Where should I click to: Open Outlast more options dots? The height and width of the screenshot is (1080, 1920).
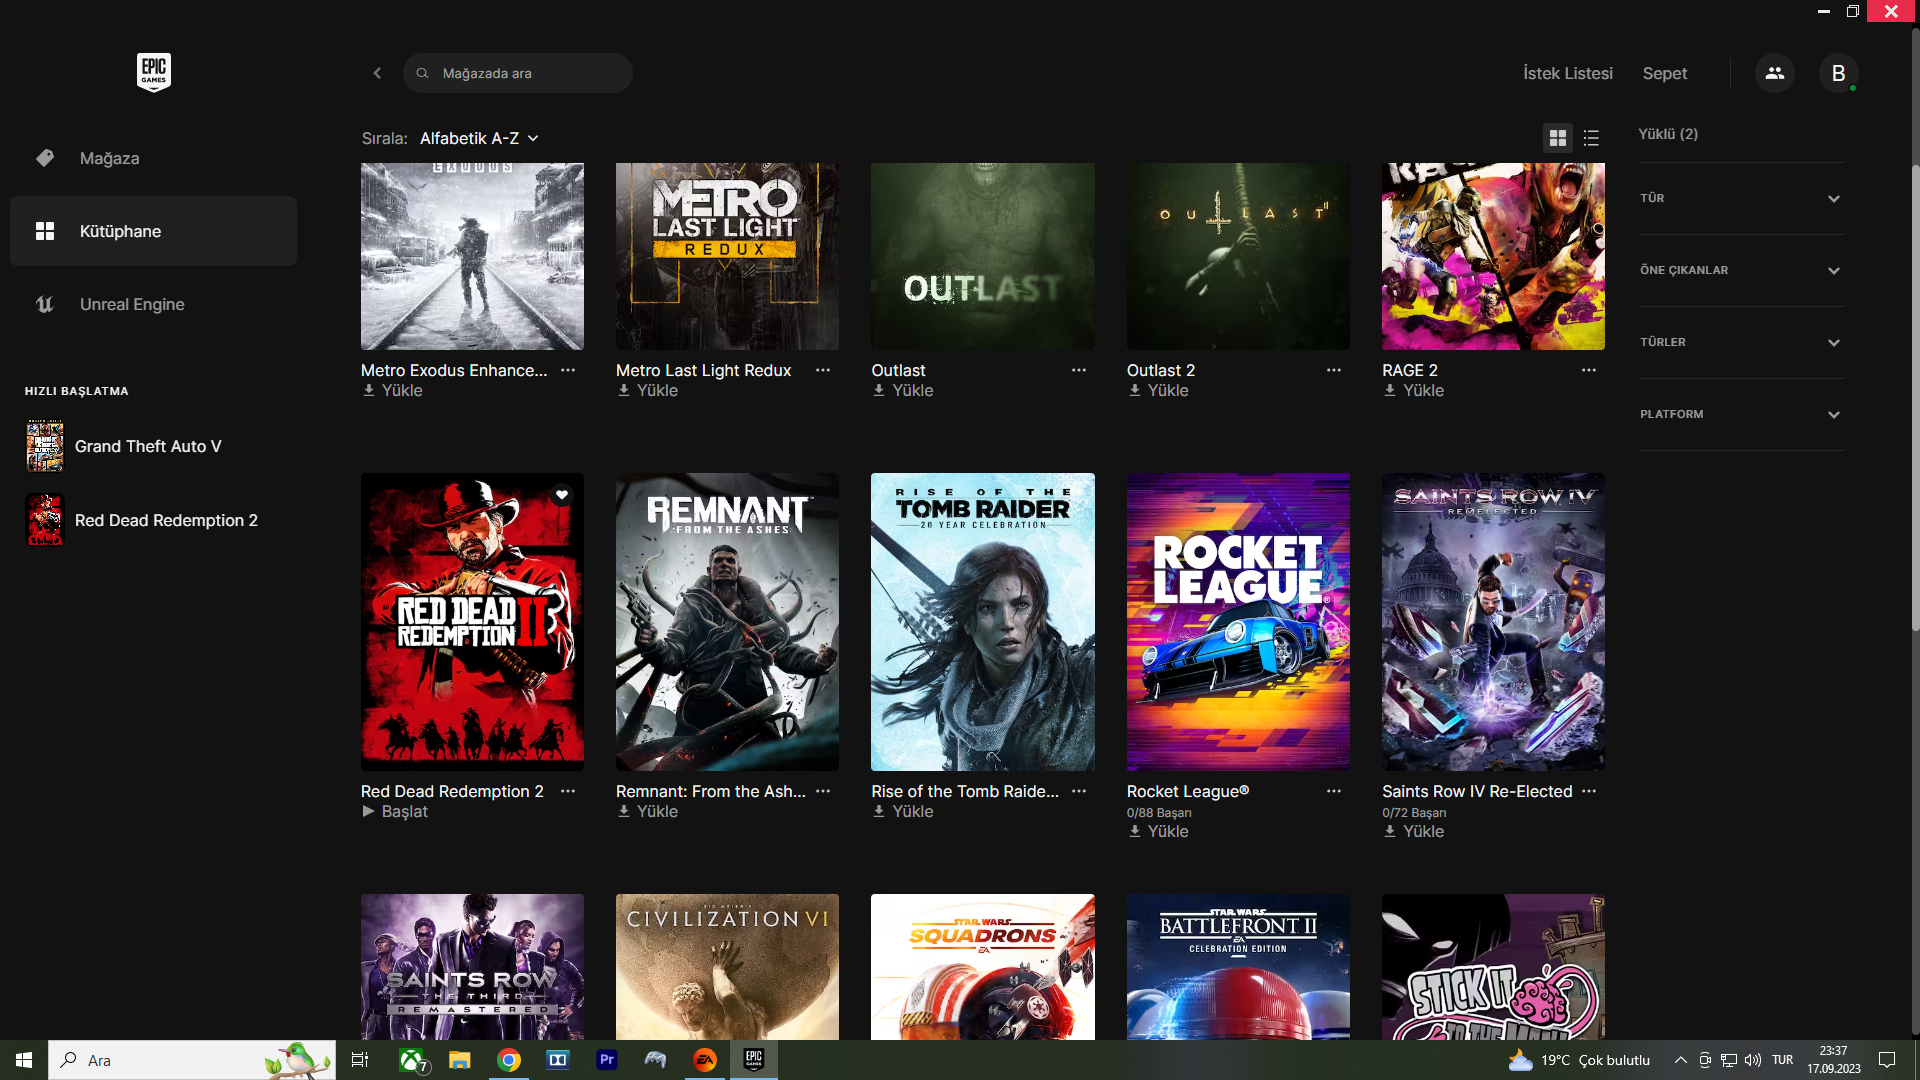pyautogui.click(x=1079, y=370)
